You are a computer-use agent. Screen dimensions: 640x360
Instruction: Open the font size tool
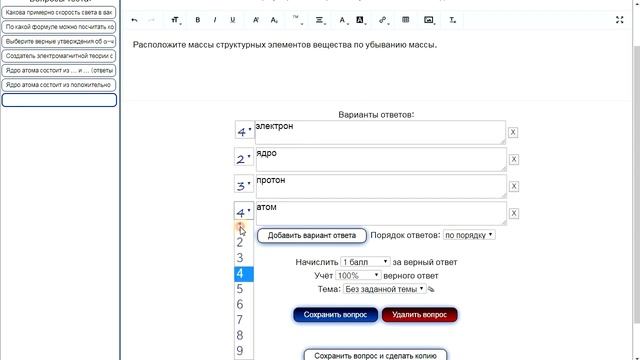(176, 20)
